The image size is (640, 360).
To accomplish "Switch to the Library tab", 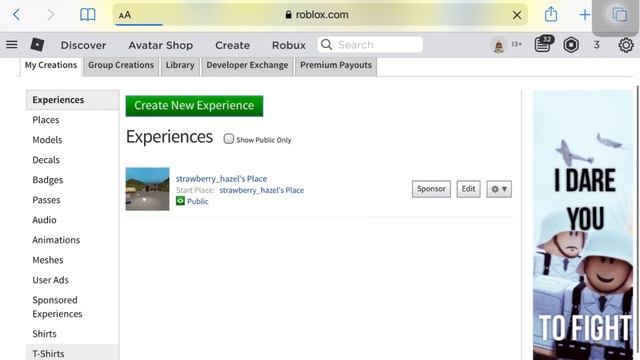I will 180,66.
